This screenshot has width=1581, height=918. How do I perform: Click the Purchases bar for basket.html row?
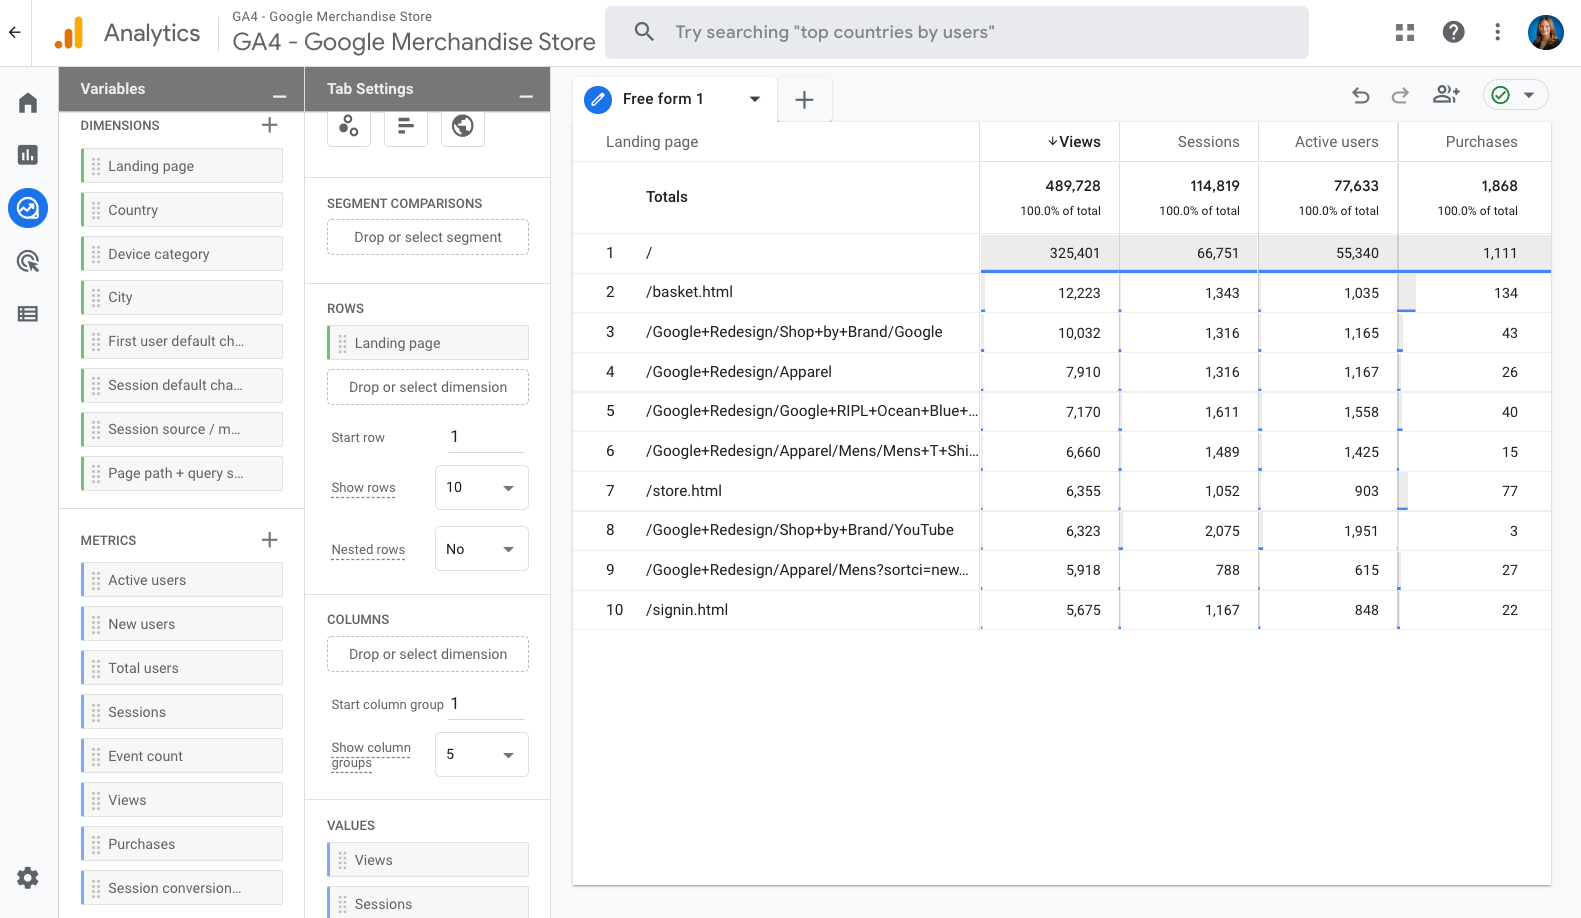click(1407, 293)
